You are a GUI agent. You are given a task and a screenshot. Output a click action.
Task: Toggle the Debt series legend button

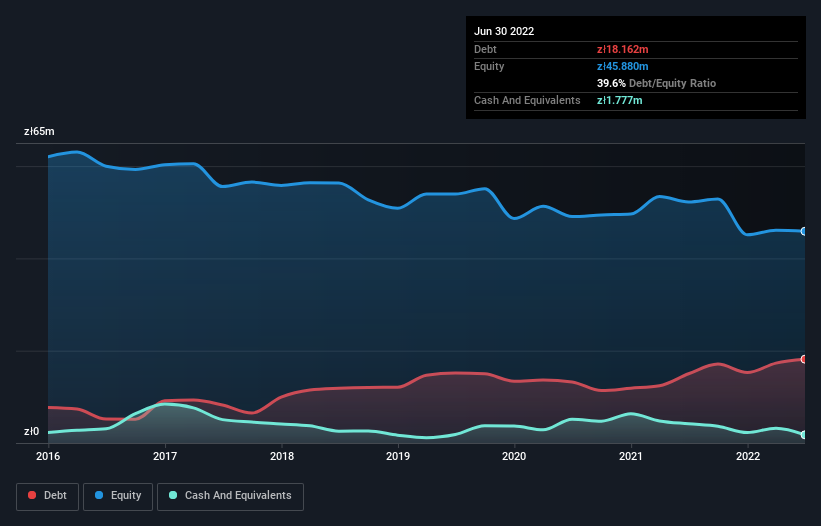pyautogui.click(x=48, y=496)
